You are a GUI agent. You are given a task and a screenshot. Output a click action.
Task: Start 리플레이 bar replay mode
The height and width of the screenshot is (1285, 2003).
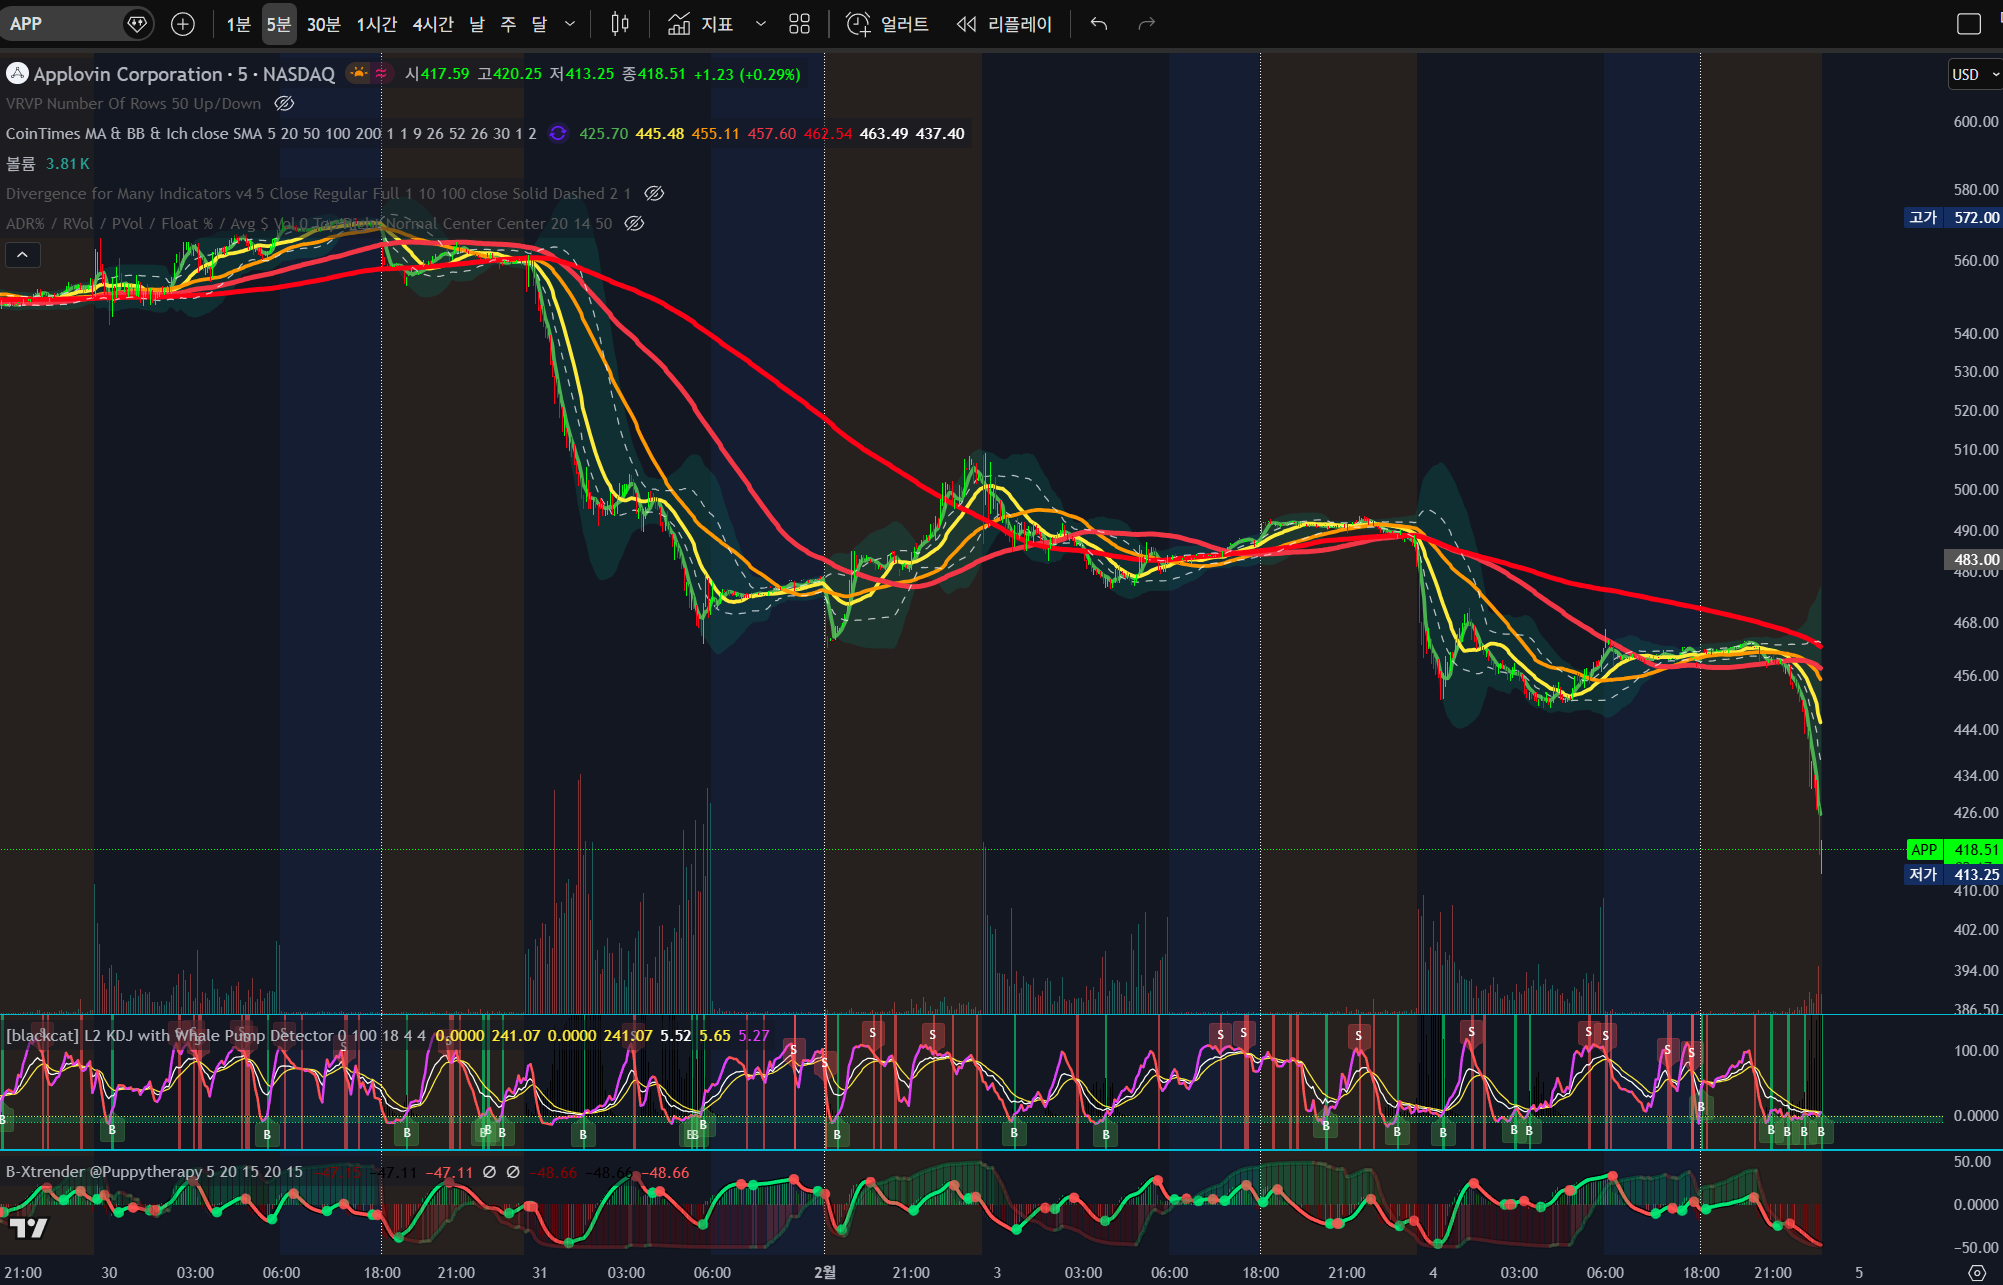pyautogui.click(x=1004, y=24)
